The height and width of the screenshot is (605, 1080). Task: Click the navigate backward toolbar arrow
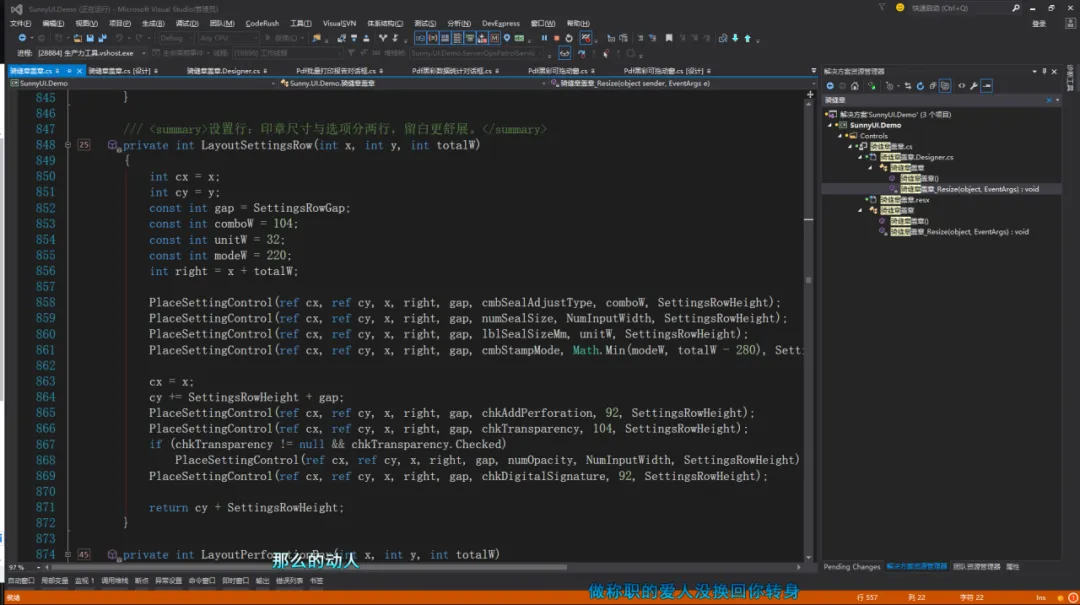[x=22, y=38]
